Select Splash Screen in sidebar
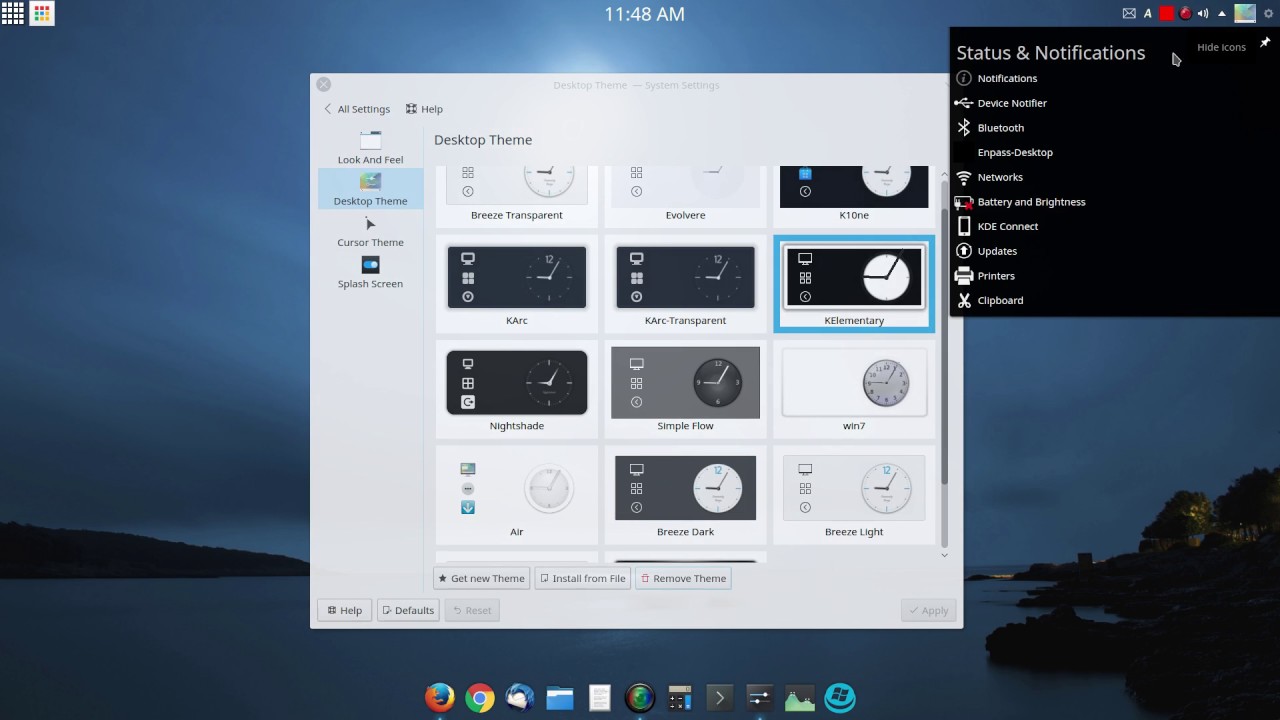Screen dimensions: 1280x720 [x=370, y=272]
